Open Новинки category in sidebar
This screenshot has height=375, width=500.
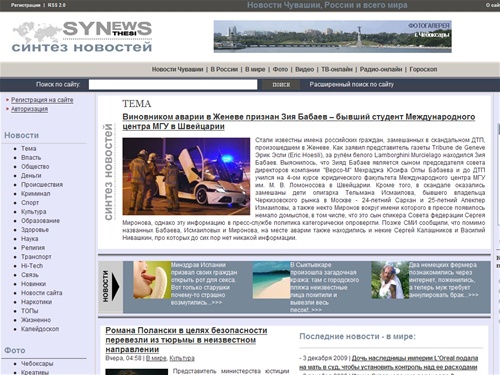pos(33,284)
